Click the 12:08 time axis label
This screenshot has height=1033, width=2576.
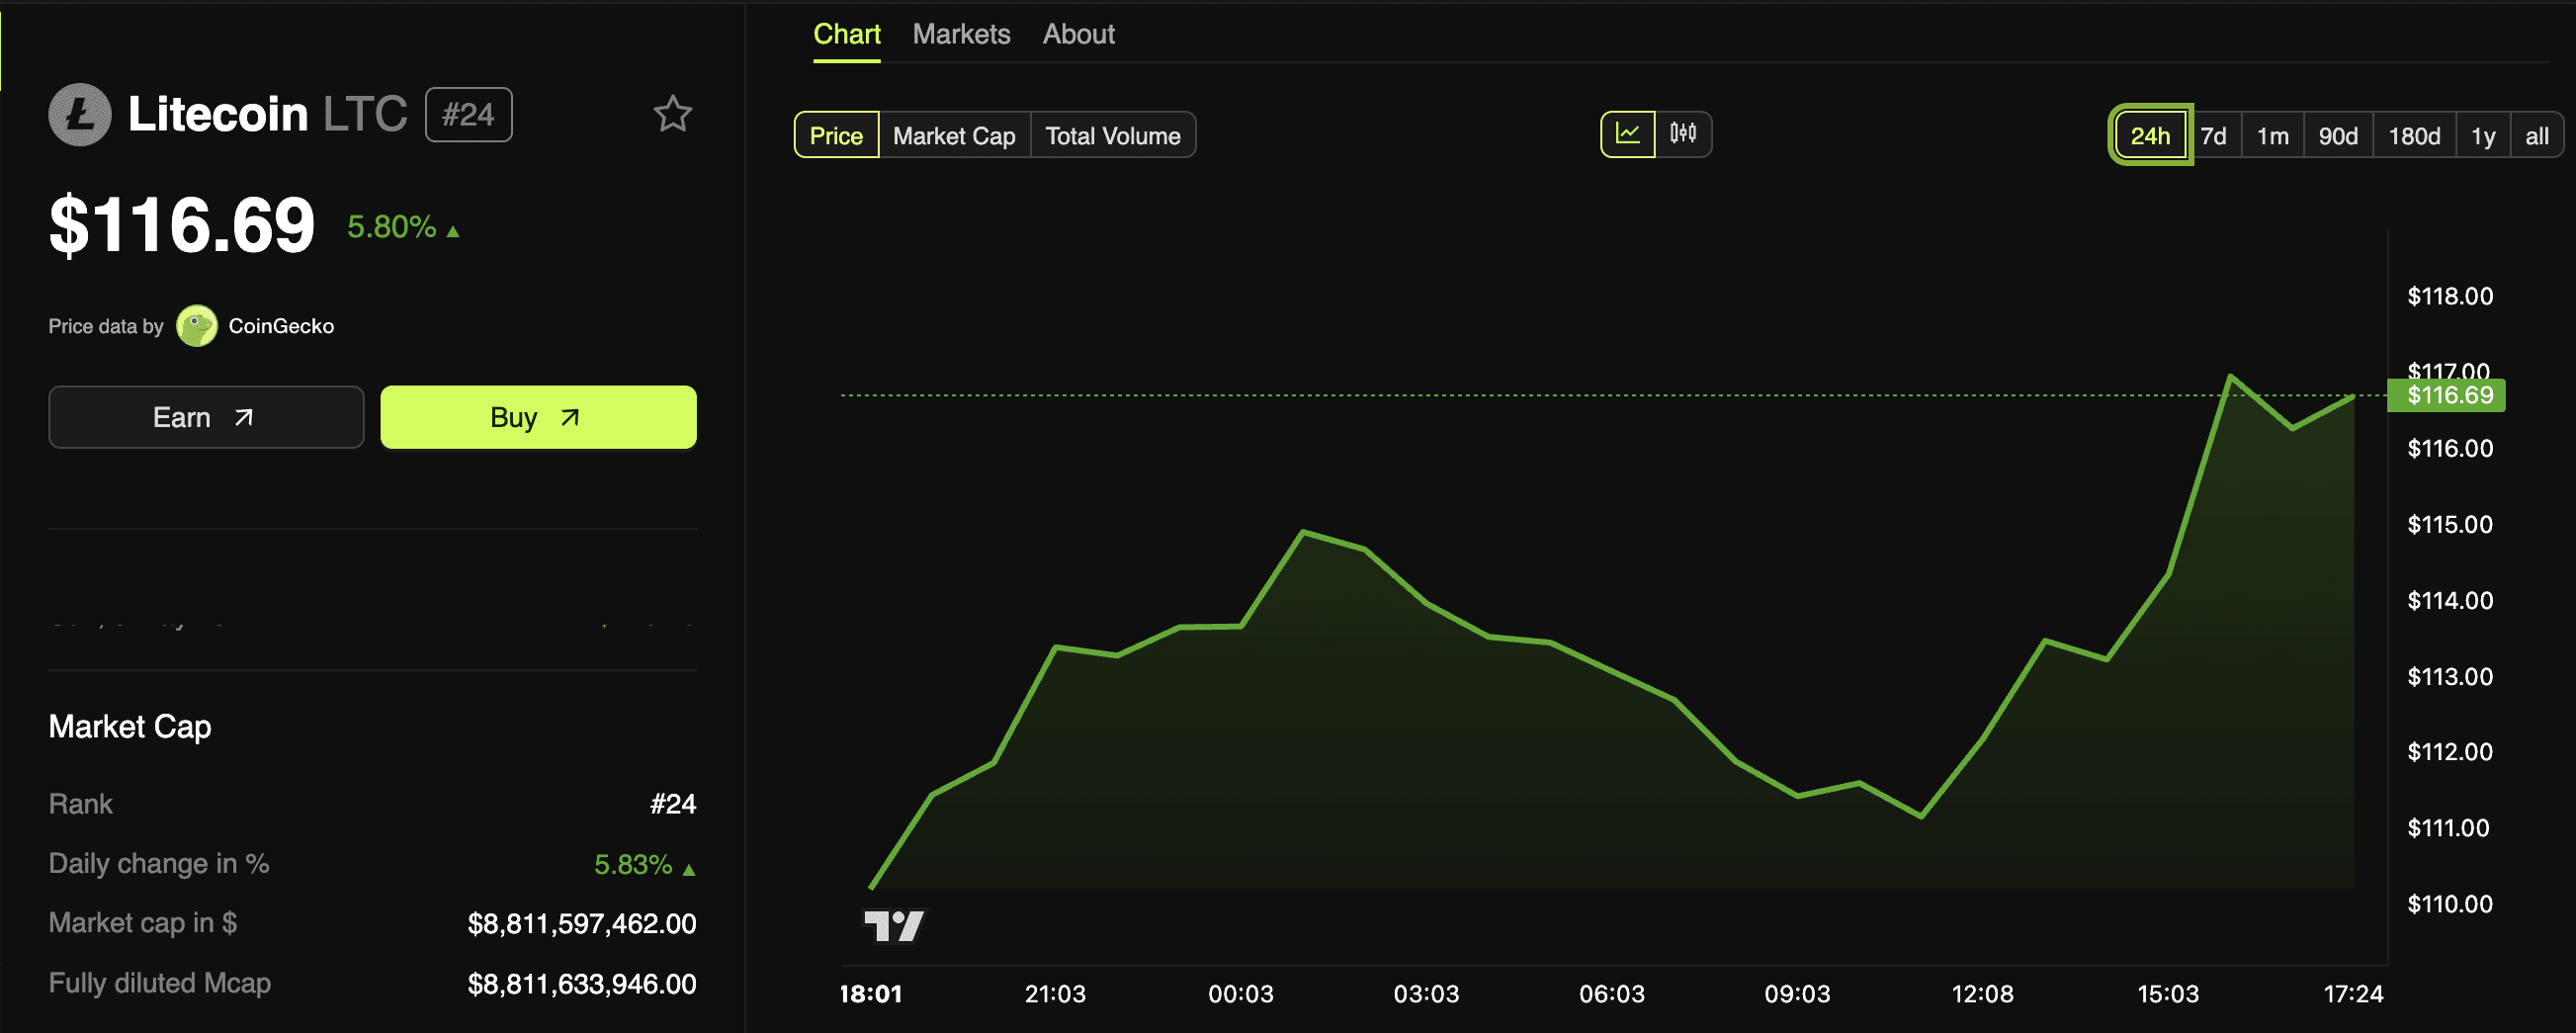tap(1983, 994)
